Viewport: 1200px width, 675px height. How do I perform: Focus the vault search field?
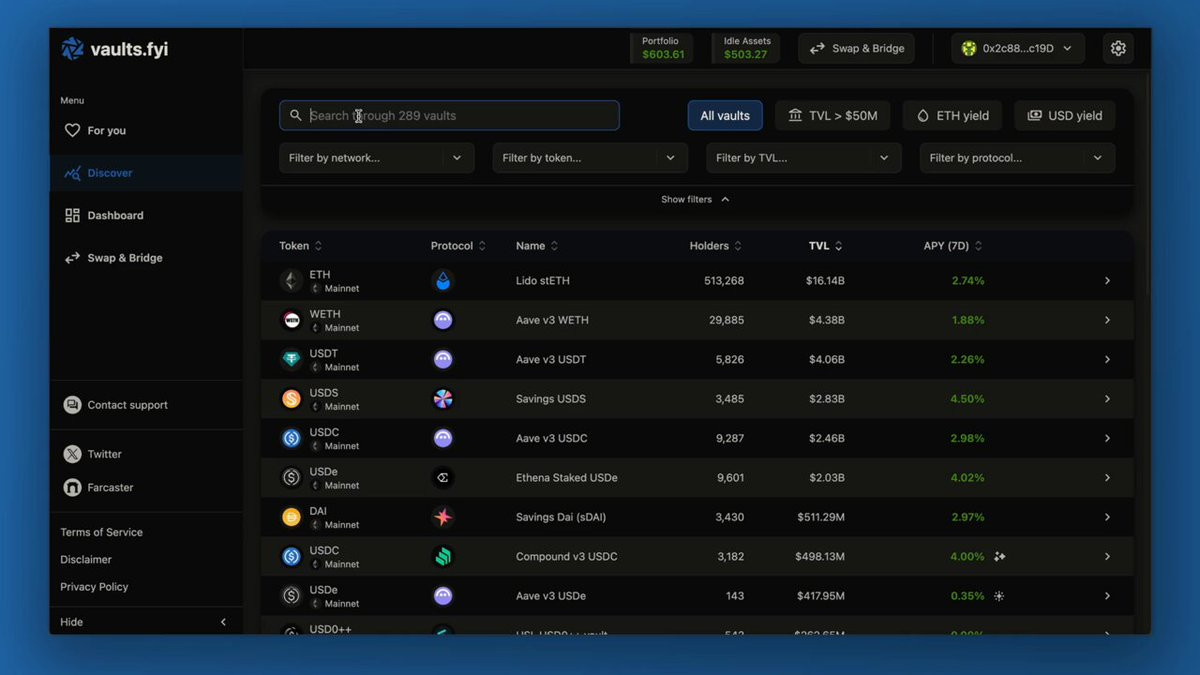pyautogui.click(x=449, y=115)
